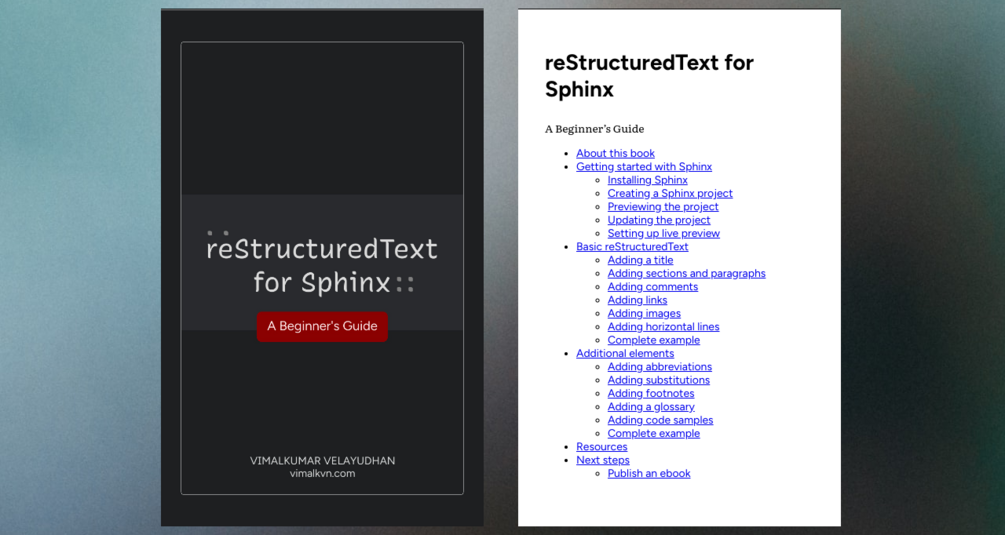This screenshot has height=535, width=1005.
Task: Open 'Previewing the project' link
Action: click(x=663, y=207)
